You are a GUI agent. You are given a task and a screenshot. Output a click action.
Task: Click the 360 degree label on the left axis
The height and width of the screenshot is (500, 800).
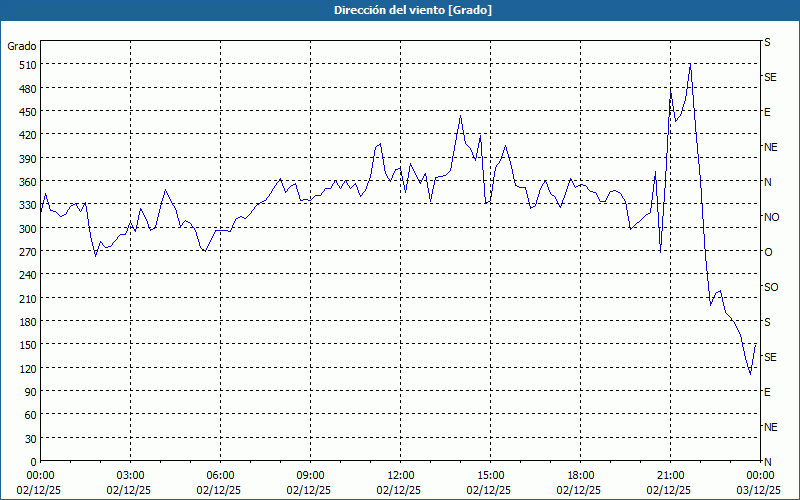pos(25,182)
